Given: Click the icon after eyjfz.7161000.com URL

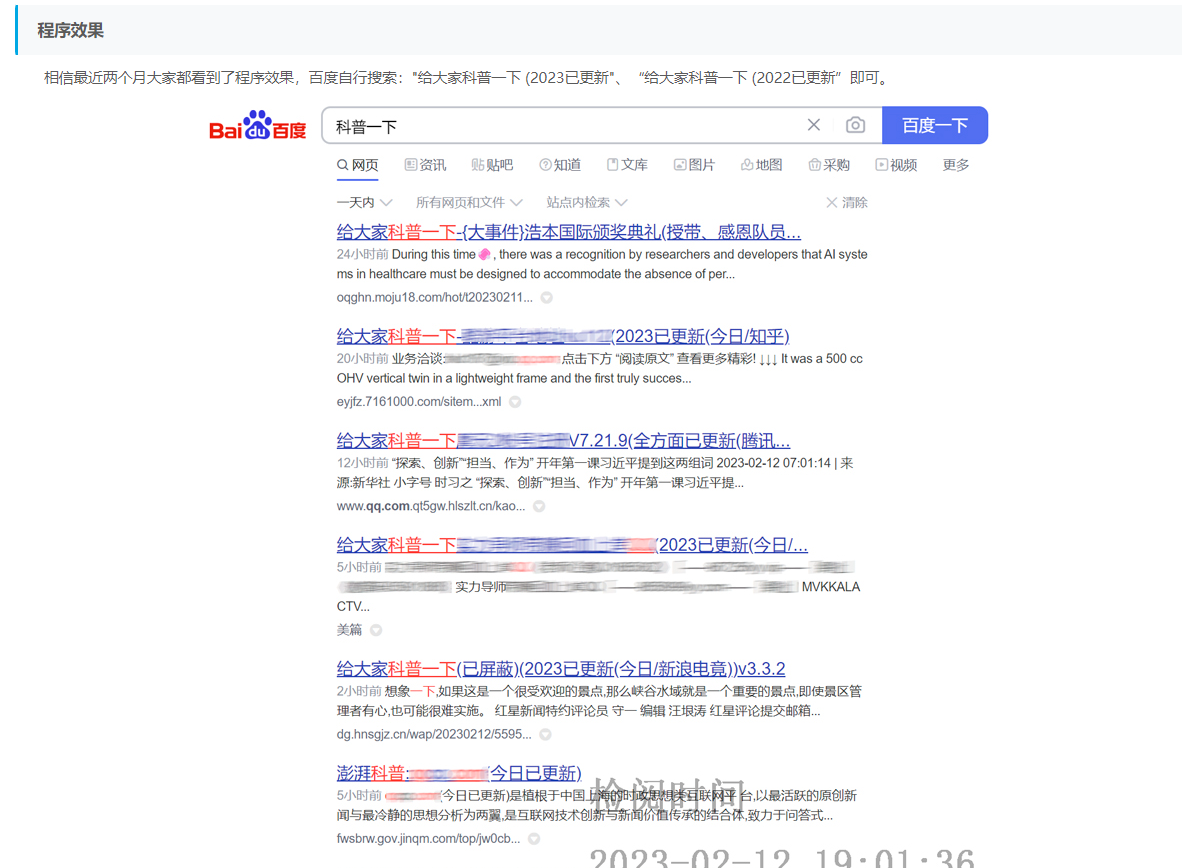Looking at the screenshot, I should coord(515,402).
